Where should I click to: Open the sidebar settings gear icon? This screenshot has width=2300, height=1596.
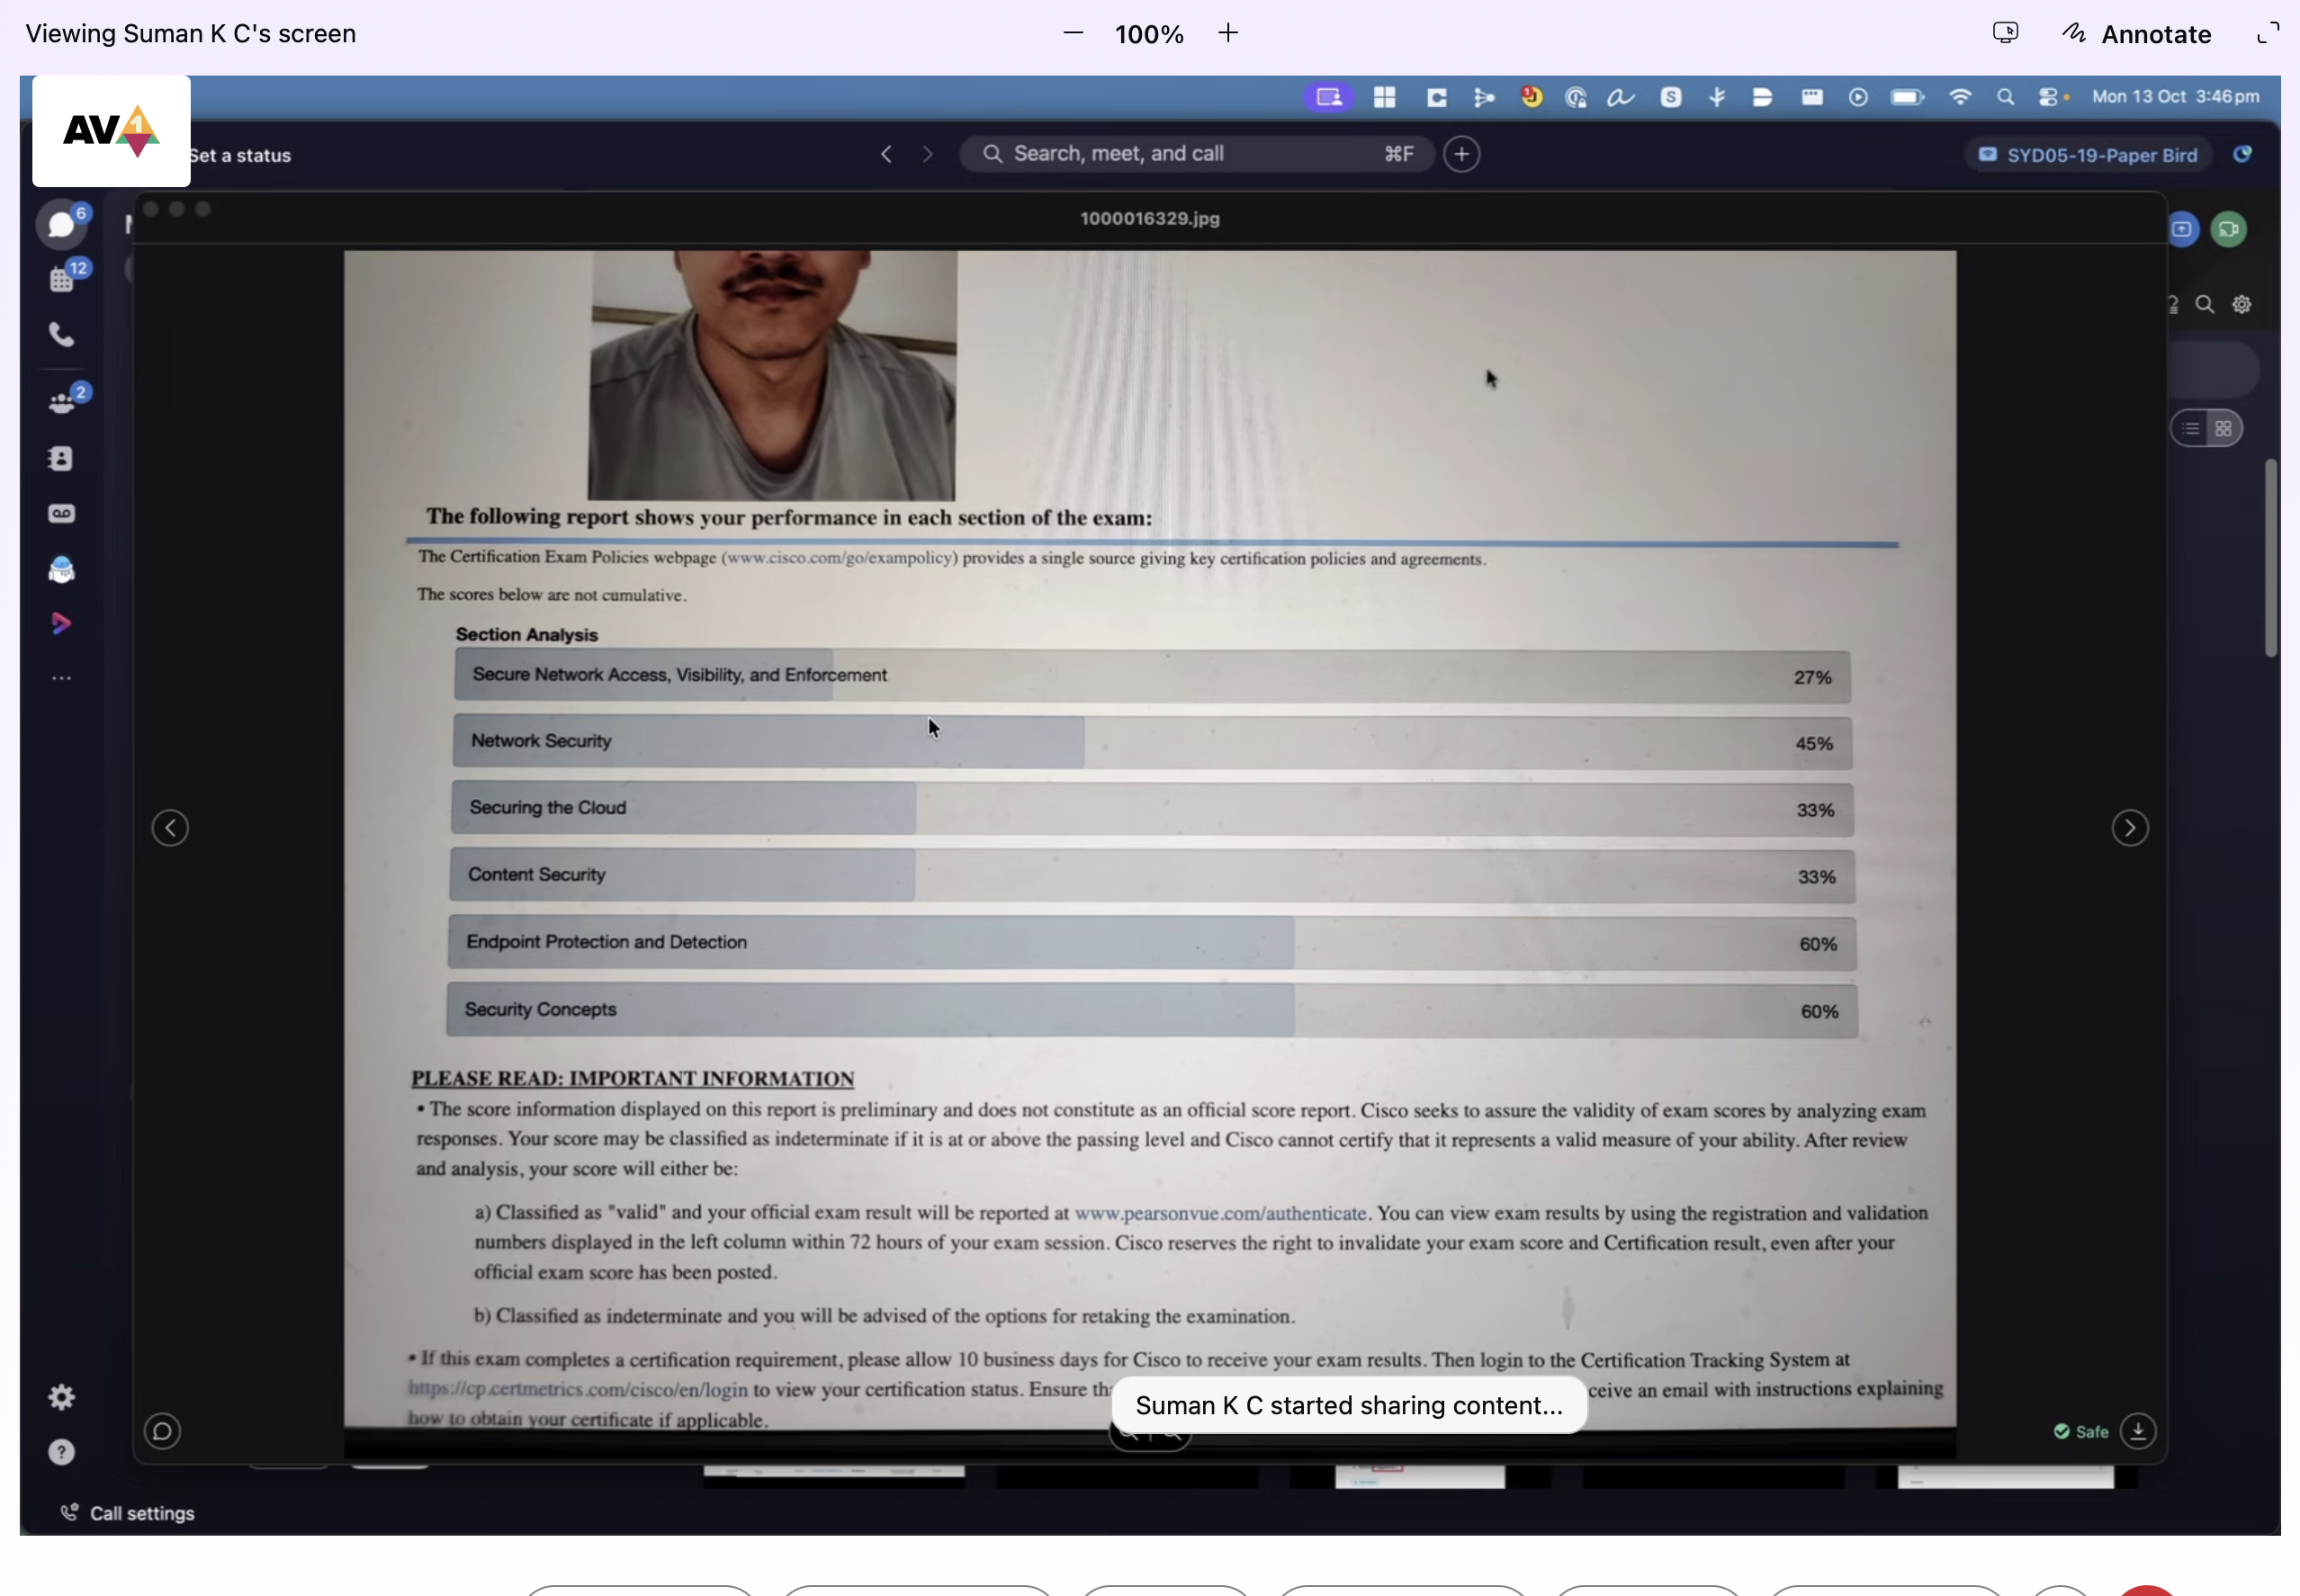pos(61,1396)
